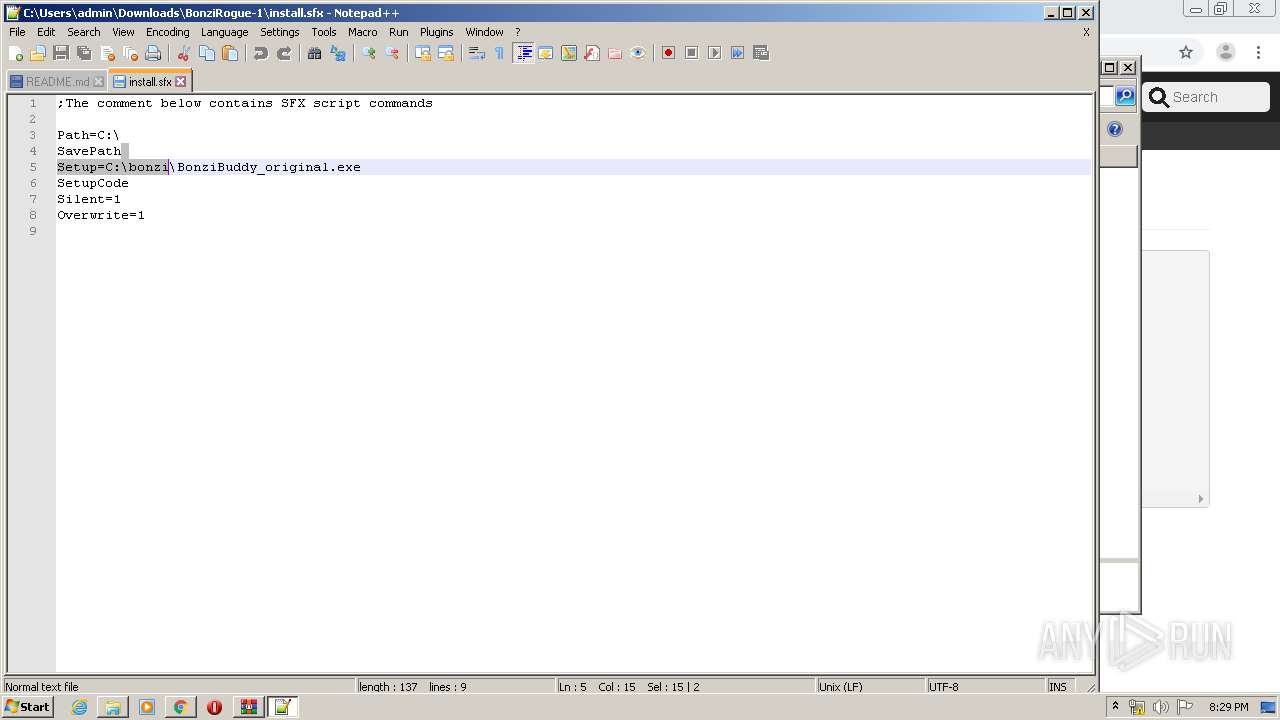Close the install.sfx tab via its X
Viewport: 1280px width, 720px height.
(x=181, y=82)
